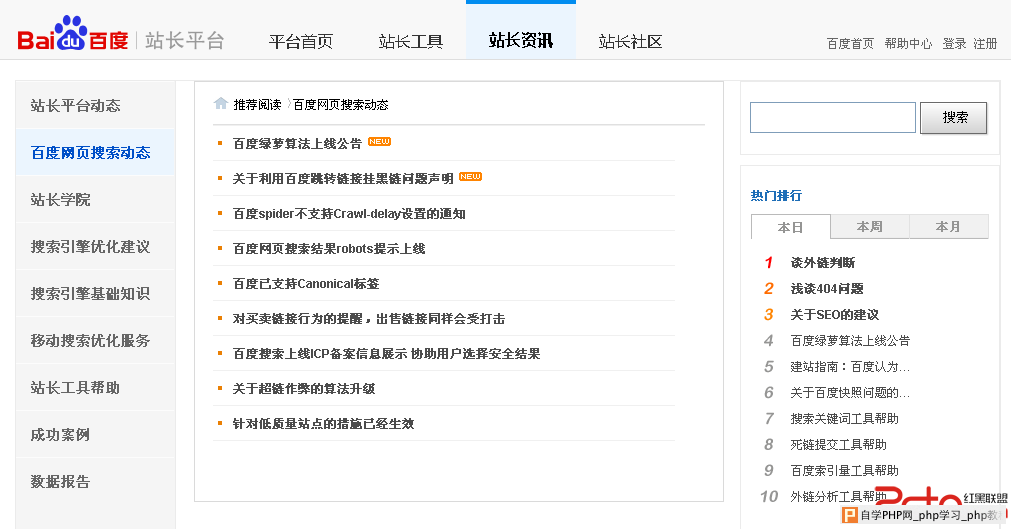Click the Baidu logo
Screen dimensions: 1011x529
point(73,34)
